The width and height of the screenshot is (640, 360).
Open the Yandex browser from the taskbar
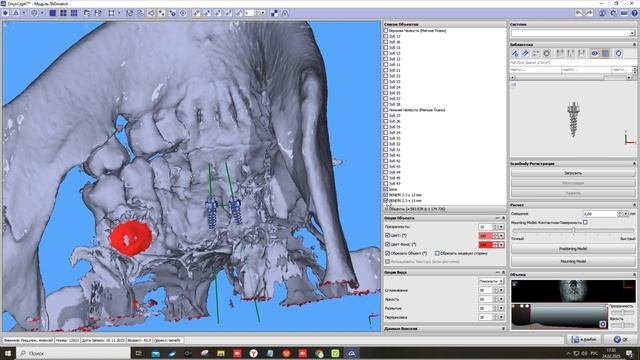coord(253,353)
